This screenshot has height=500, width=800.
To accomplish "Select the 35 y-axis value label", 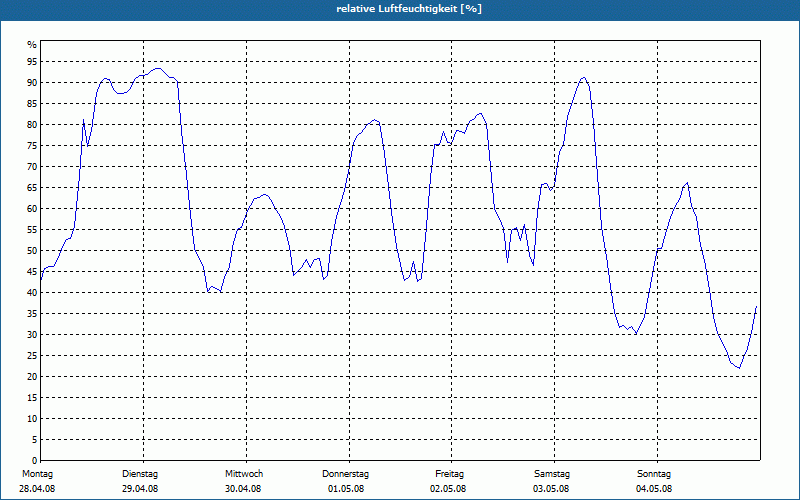I will [32, 314].
